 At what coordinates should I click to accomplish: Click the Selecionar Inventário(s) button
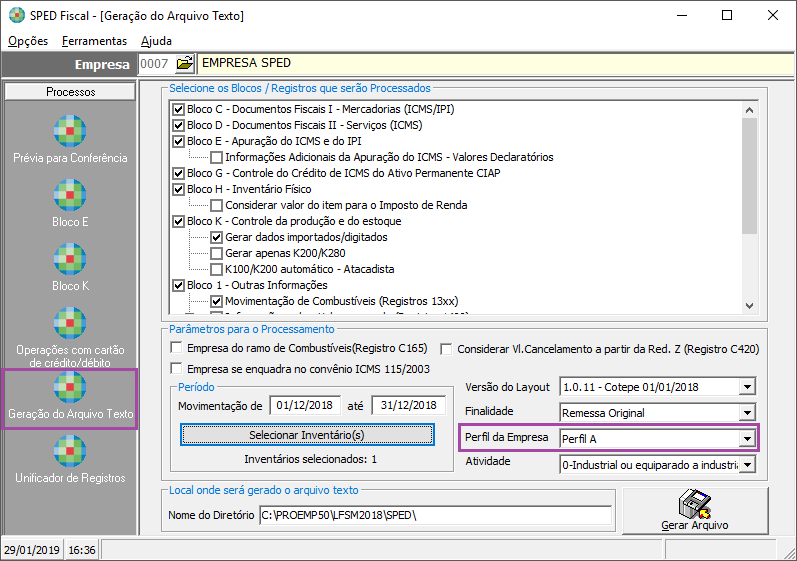click(x=307, y=435)
